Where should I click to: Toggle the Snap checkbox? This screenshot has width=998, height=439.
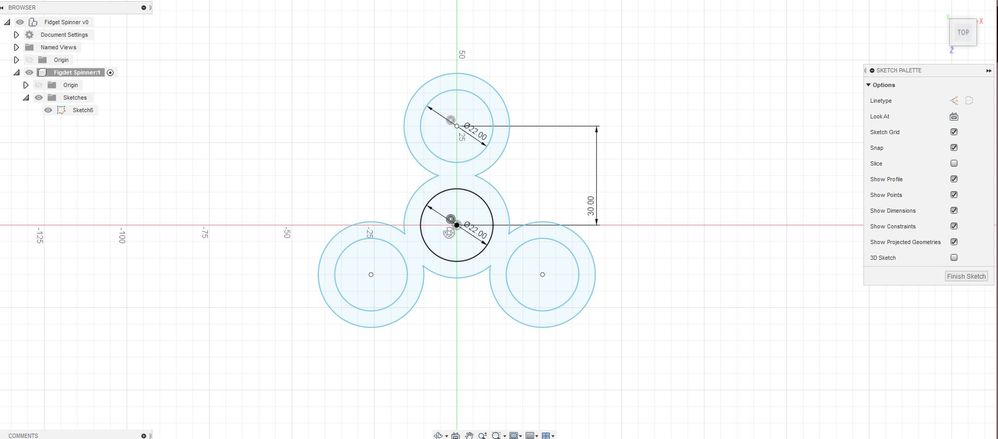click(953, 148)
